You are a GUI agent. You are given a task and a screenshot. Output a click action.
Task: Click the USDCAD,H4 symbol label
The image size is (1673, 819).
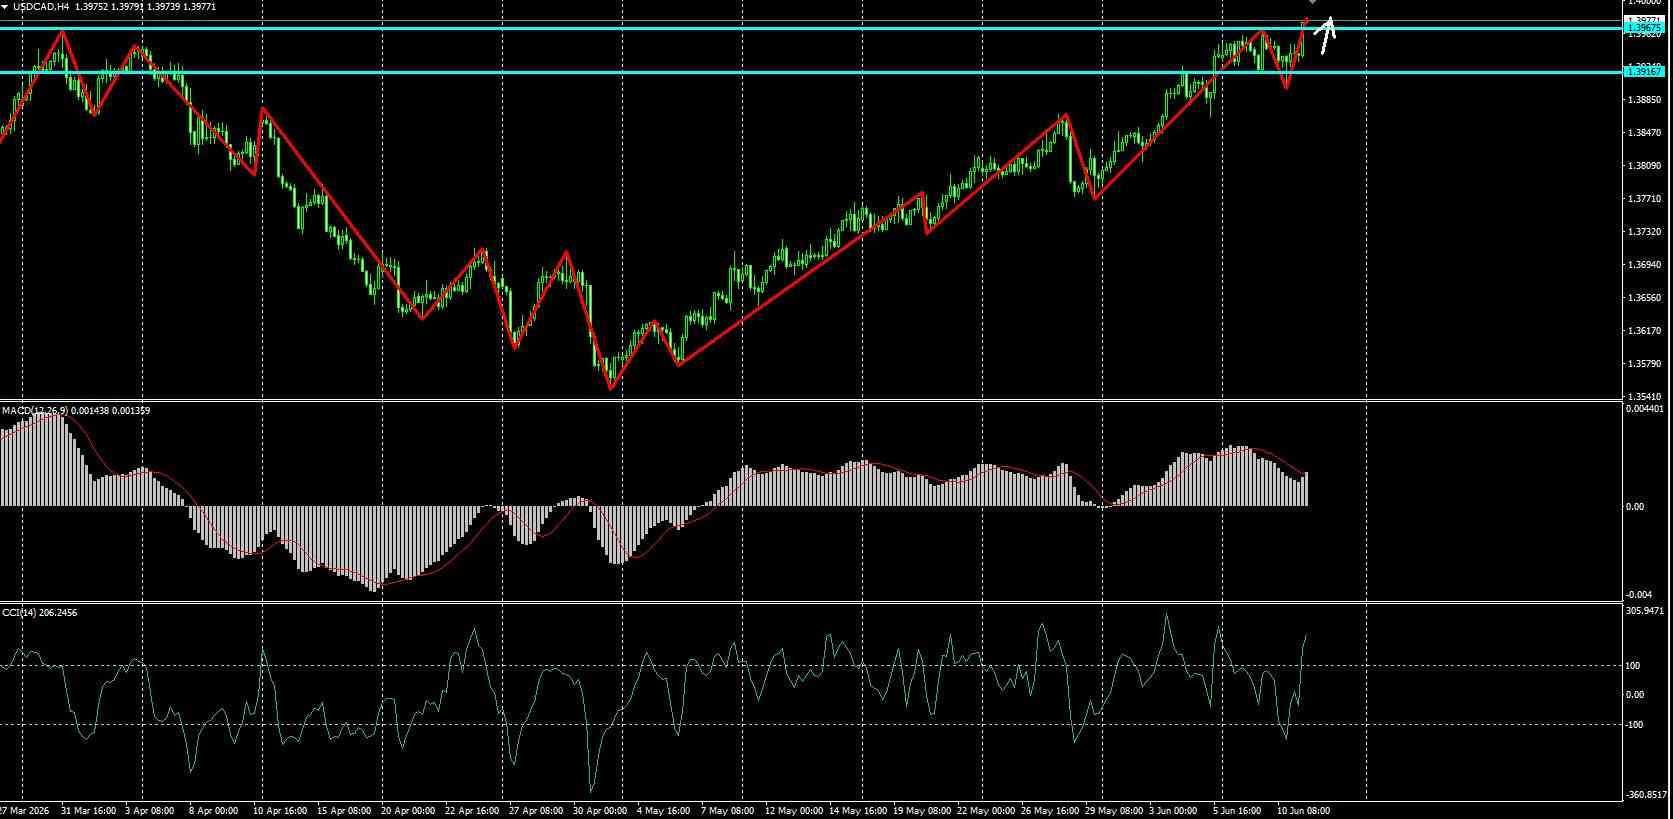coord(41,7)
